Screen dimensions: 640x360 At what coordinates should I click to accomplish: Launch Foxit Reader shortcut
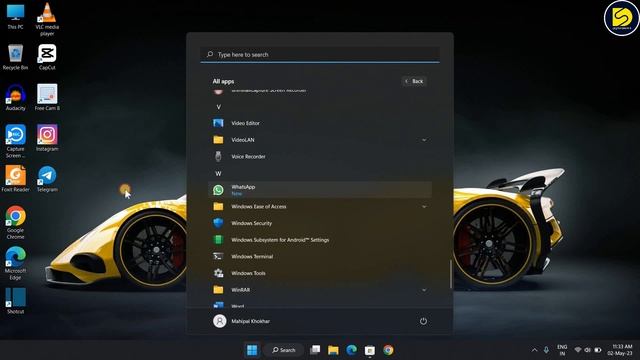coord(16,179)
